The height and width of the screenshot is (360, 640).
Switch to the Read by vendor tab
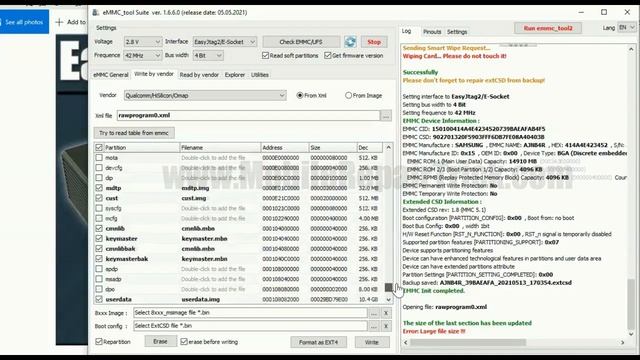[199, 75]
